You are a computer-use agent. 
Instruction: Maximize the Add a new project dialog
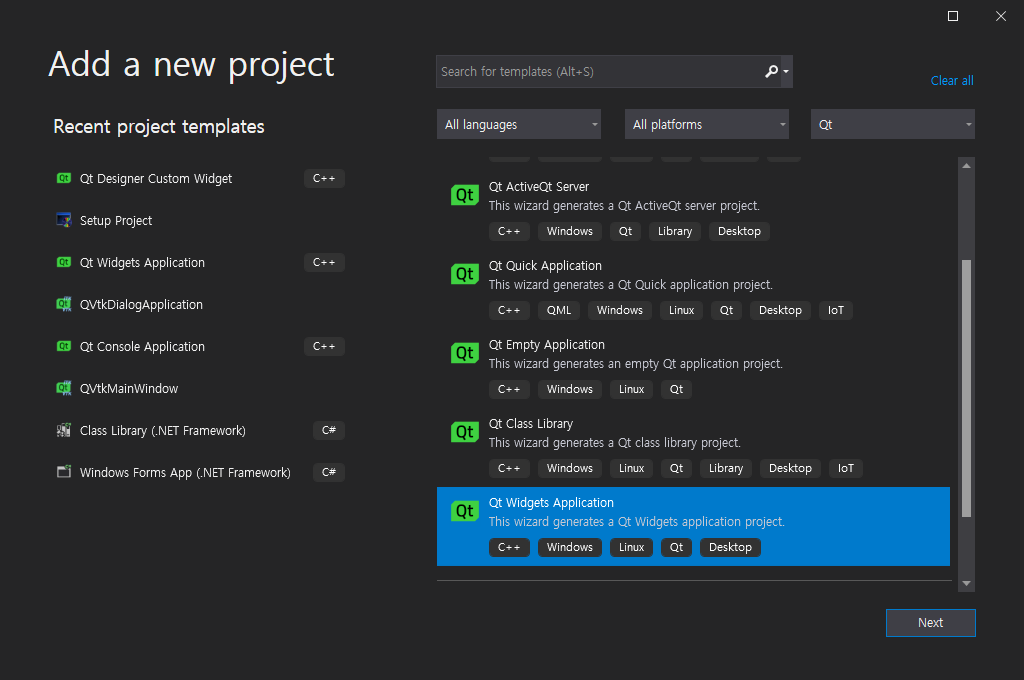(953, 16)
